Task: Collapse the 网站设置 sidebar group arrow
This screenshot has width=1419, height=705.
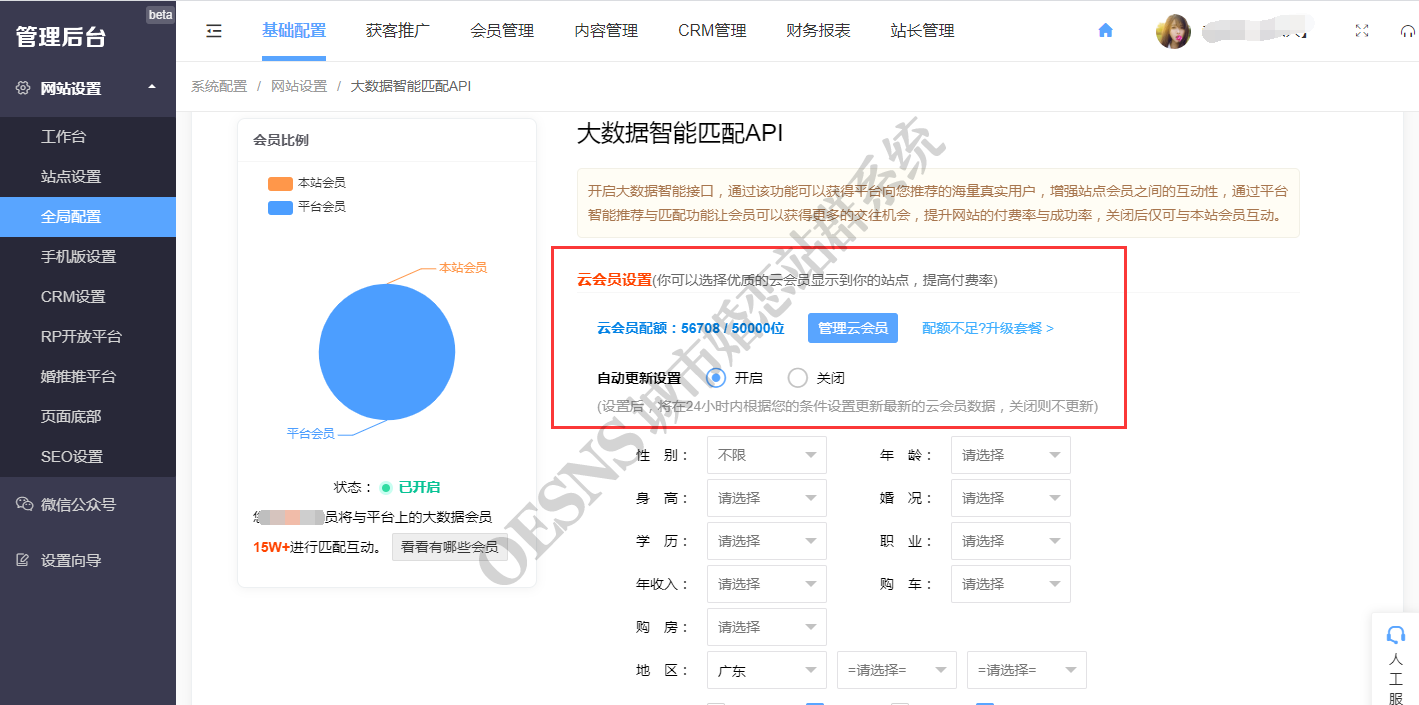Action: (152, 87)
